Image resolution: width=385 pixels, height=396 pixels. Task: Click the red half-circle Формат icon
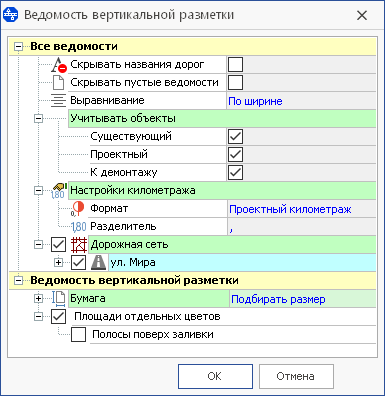click(x=78, y=209)
